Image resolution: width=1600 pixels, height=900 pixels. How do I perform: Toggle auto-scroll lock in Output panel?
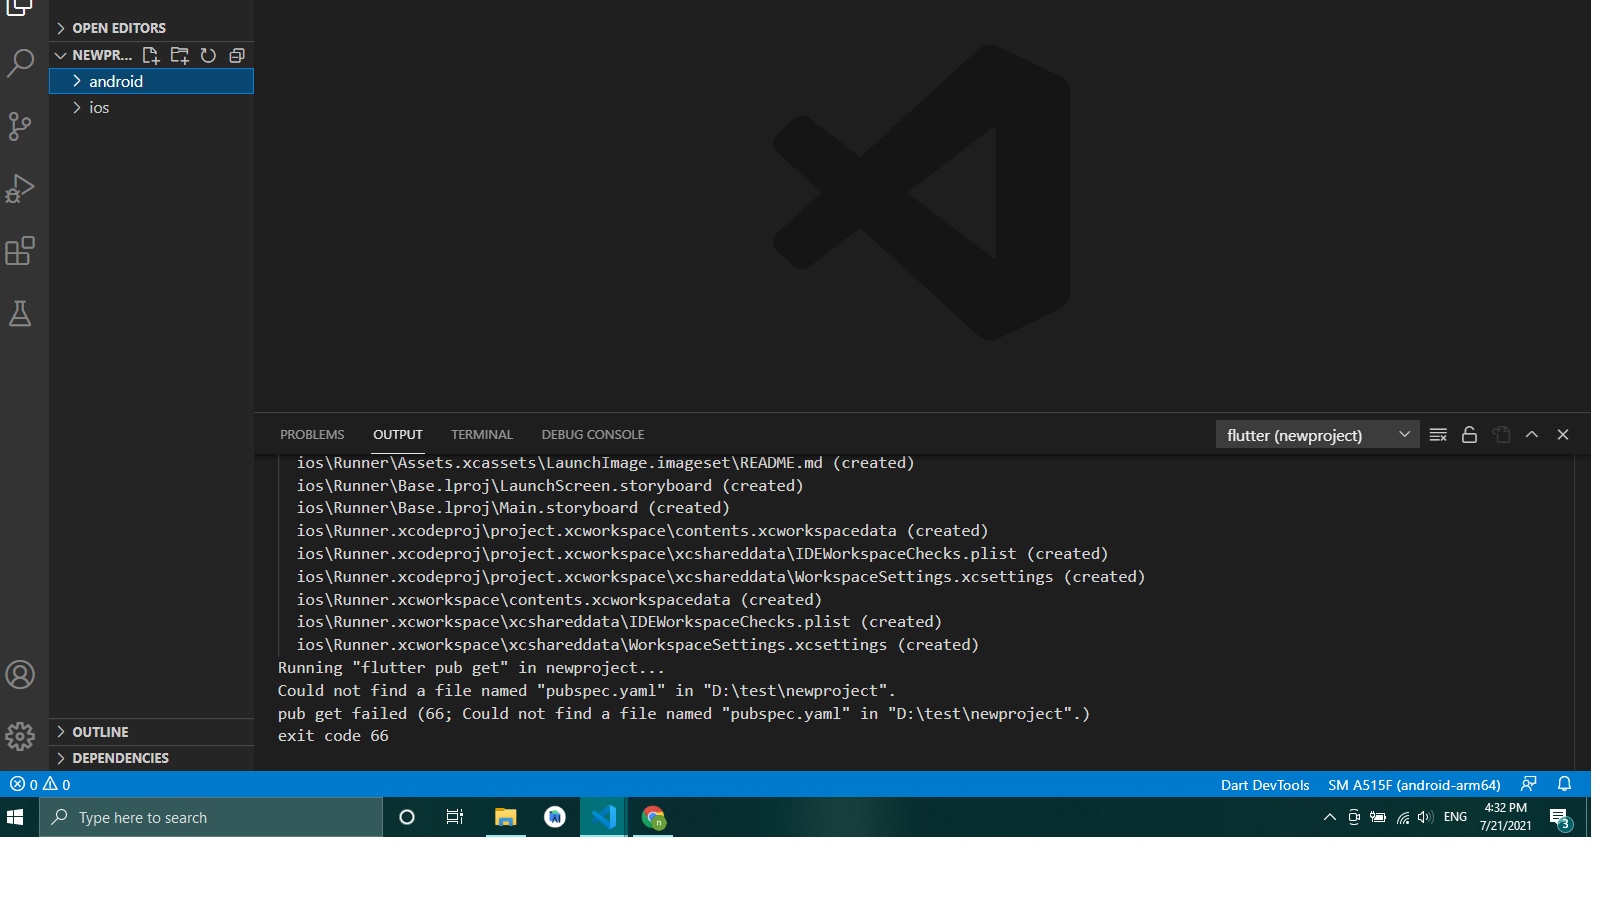pyautogui.click(x=1469, y=434)
